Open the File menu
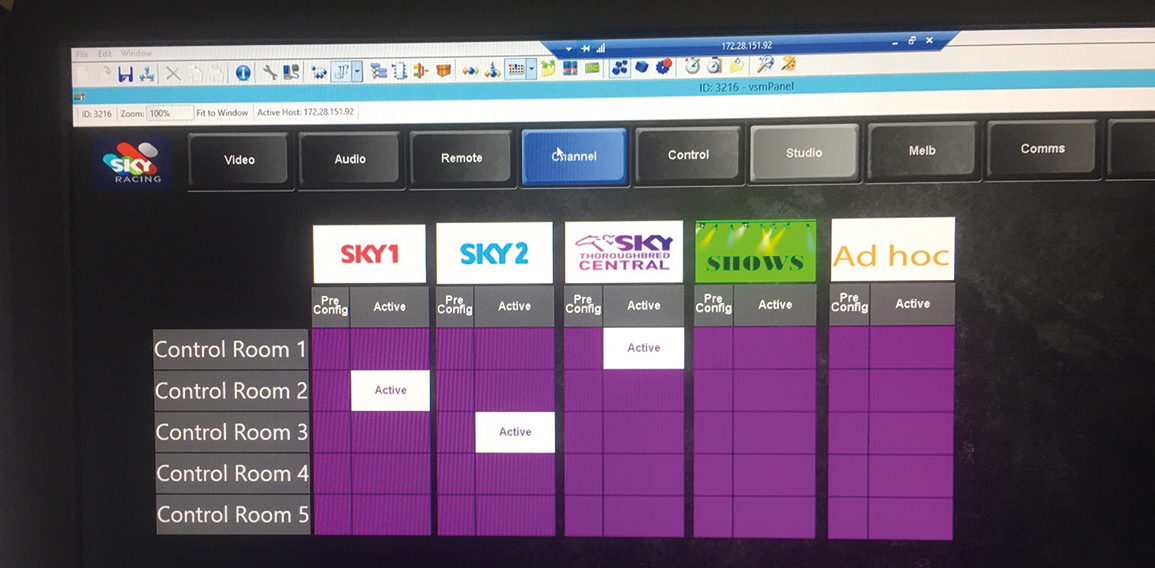The image size is (1155, 568). click(81, 54)
